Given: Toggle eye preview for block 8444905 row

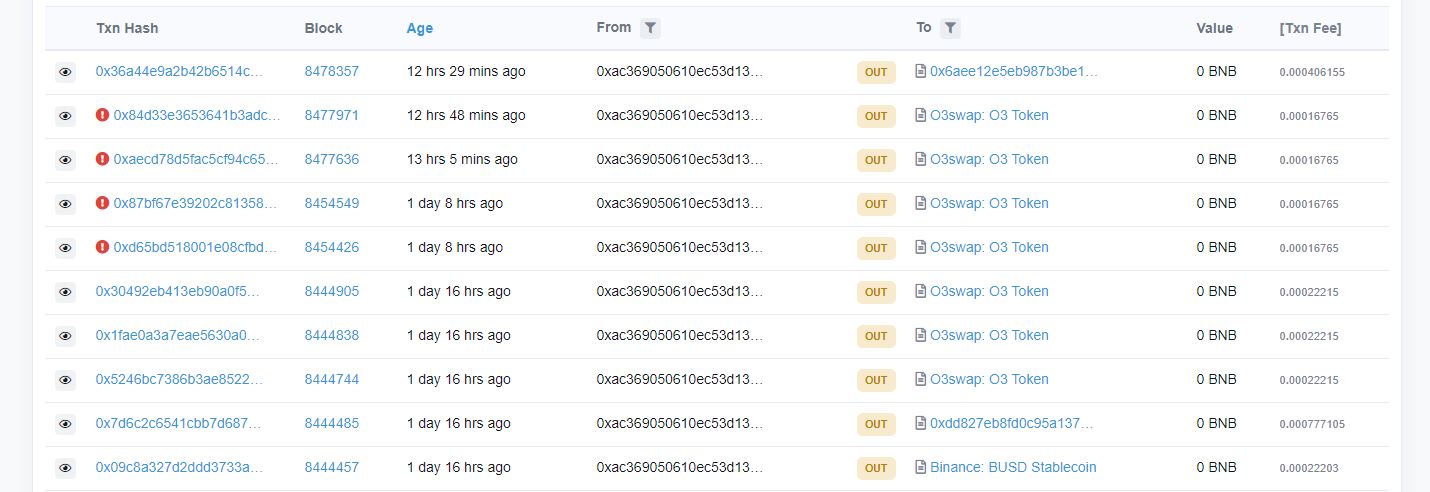Looking at the screenshot, I should pos(65,292).
